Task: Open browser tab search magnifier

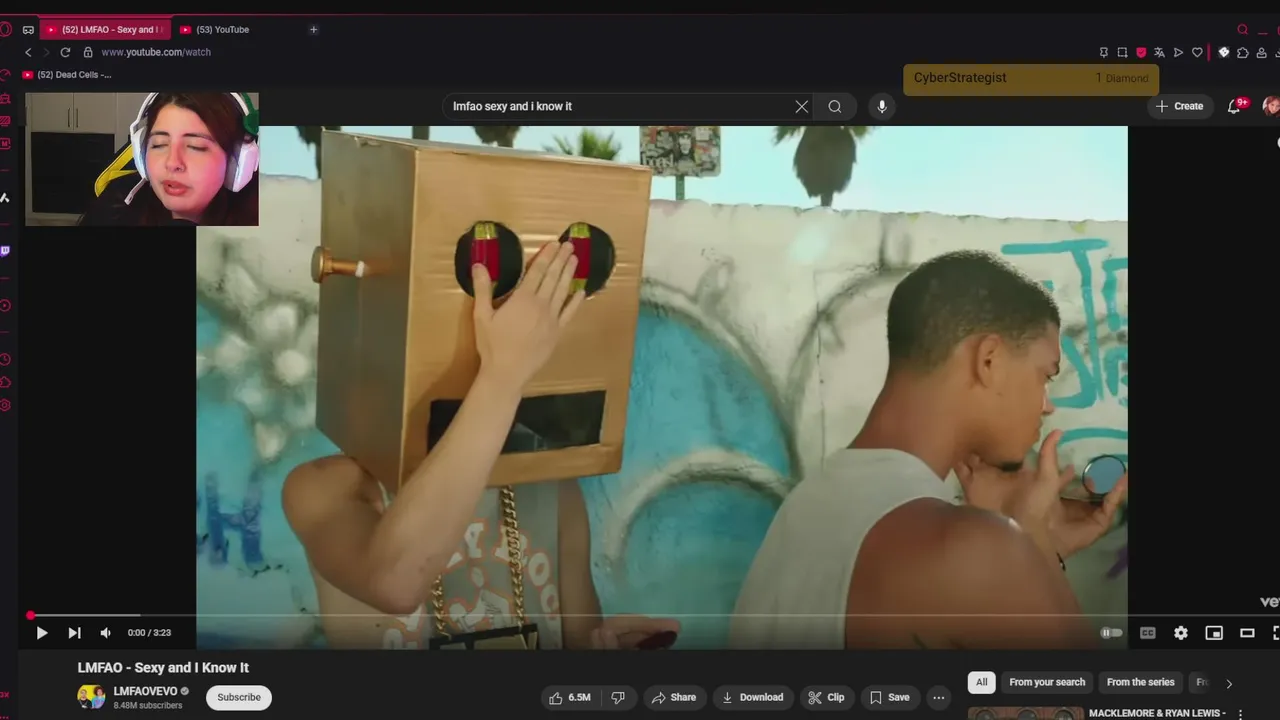Action: 1243,30
